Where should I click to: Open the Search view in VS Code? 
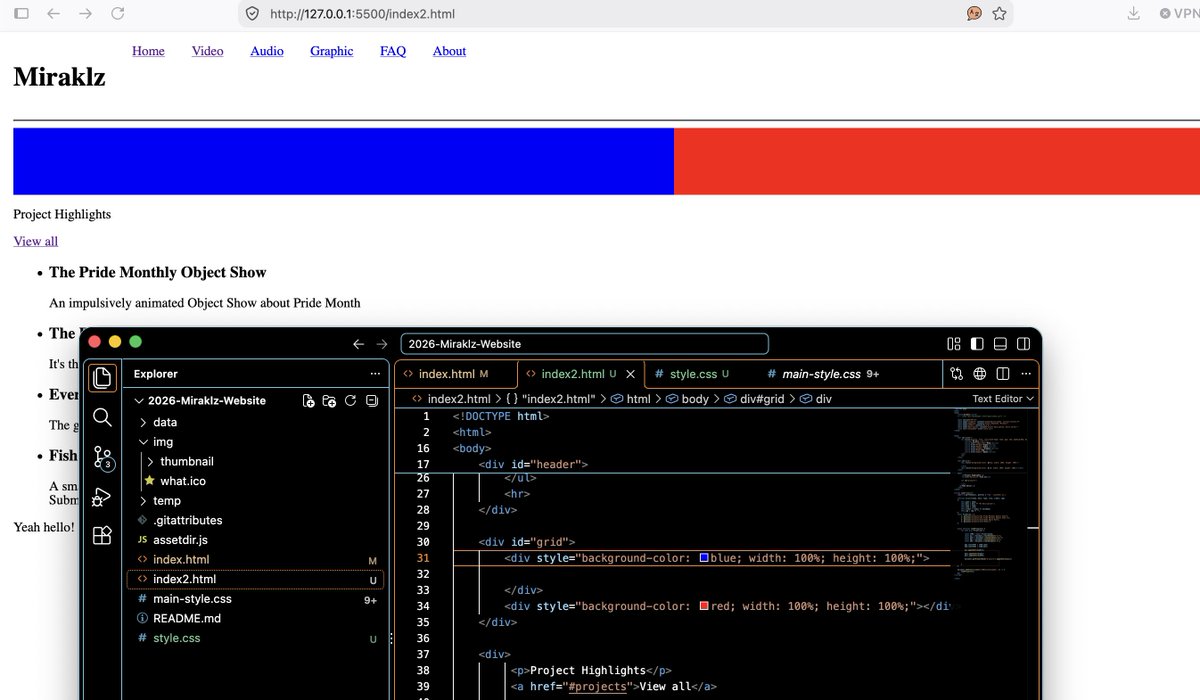pyautogui.click(x=102, y=417)
